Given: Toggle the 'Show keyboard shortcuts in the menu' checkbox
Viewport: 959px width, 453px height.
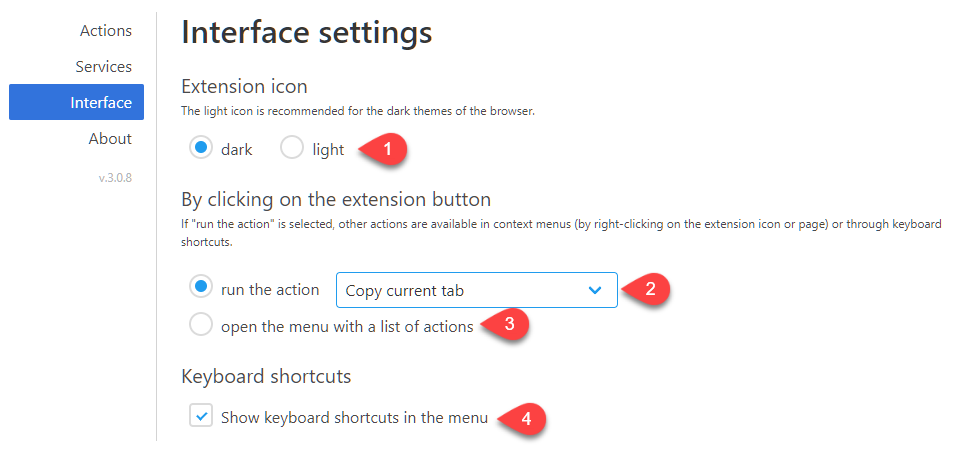Looking at the screenshot, I should pyautogui.click(x=201, y=416).
